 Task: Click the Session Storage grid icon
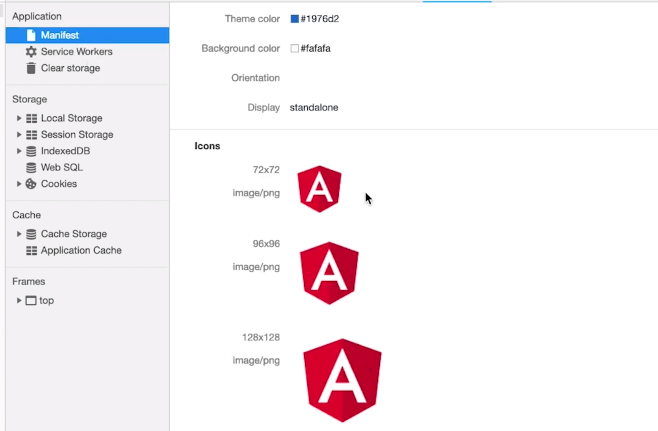[31, 135]
